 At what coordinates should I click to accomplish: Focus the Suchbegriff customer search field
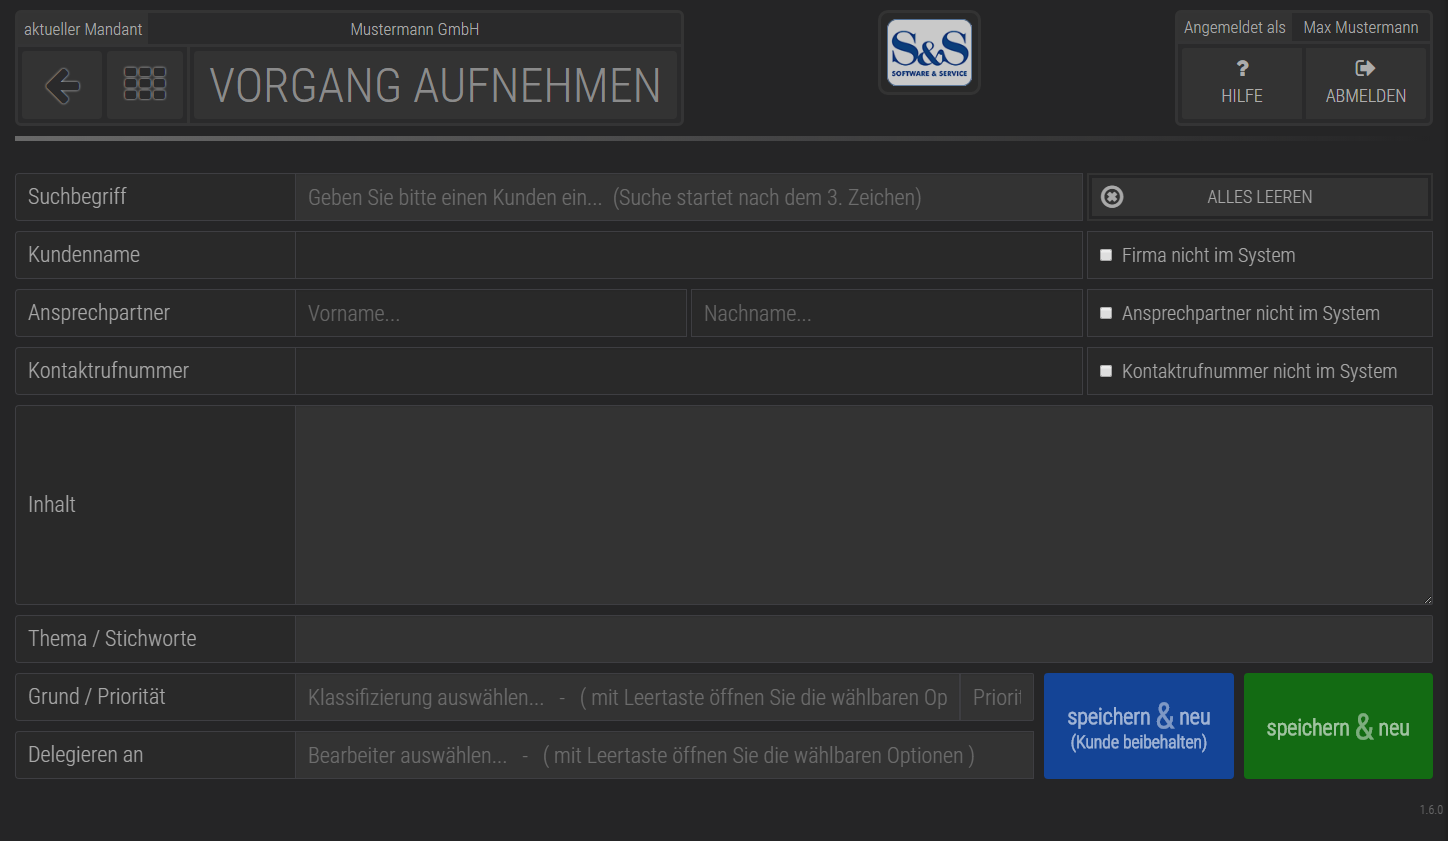click(689, 197)
